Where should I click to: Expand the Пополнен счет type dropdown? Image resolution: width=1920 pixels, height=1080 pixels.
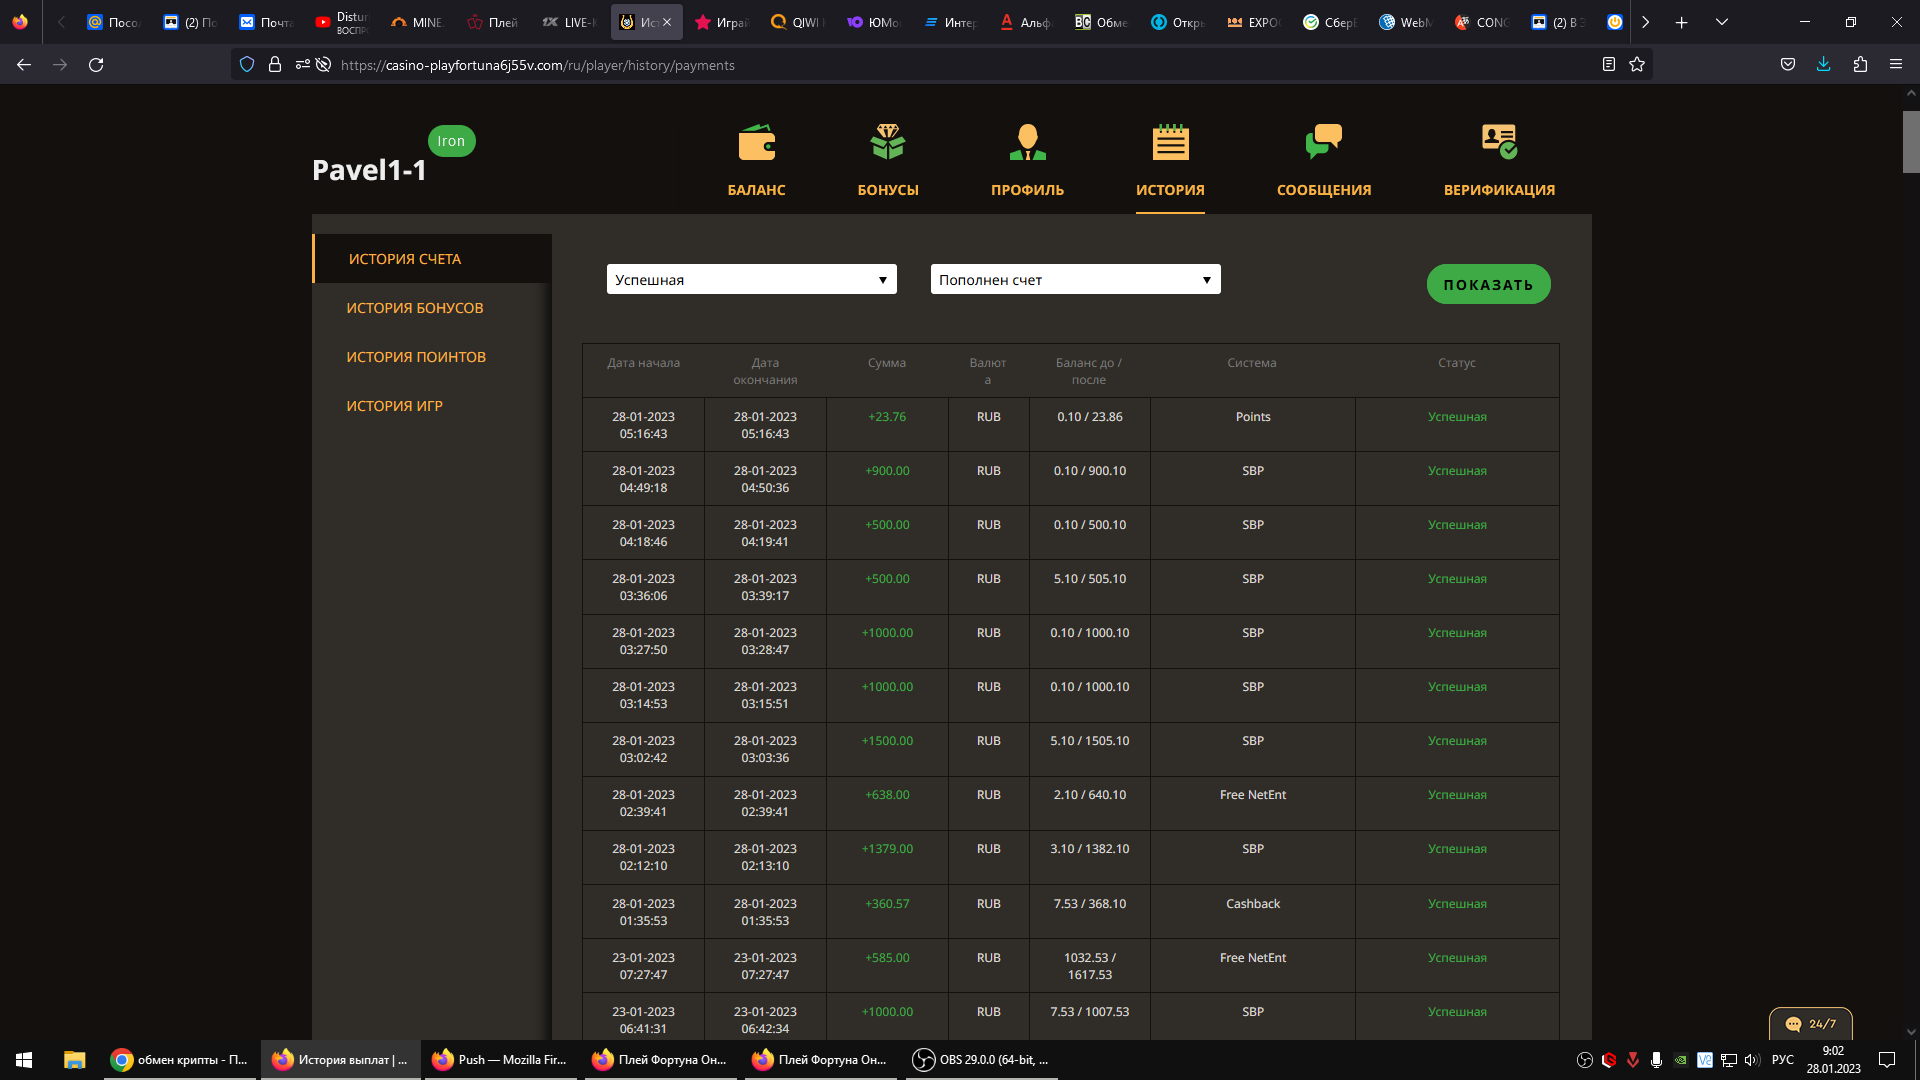[1075, 280]
